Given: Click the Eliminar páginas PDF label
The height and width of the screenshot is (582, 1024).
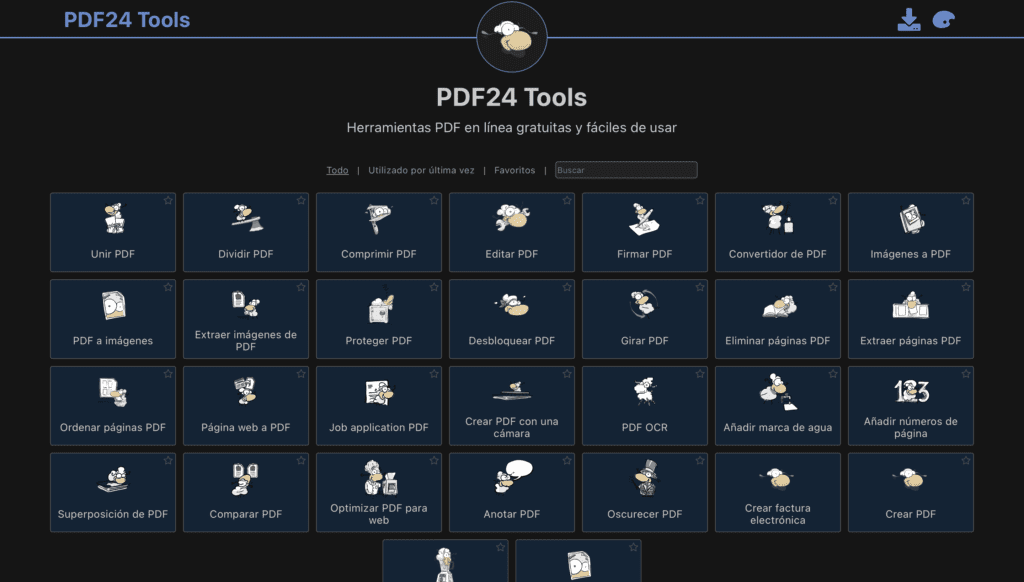Looking at the screenshot, I should [777, 341].
